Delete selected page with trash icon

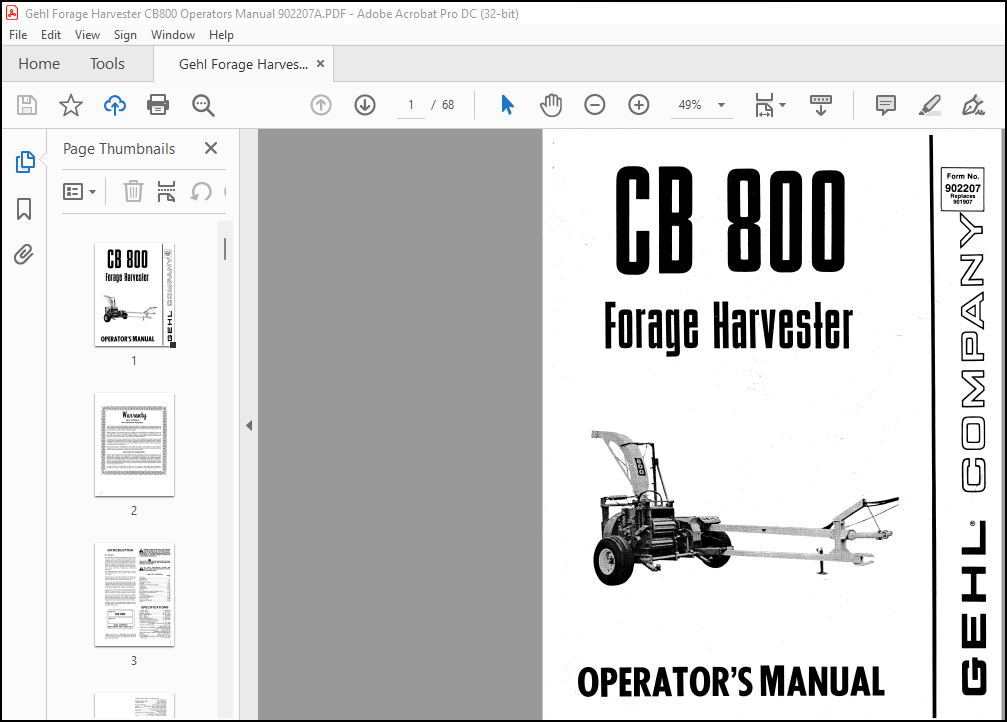tap(133, 191)
